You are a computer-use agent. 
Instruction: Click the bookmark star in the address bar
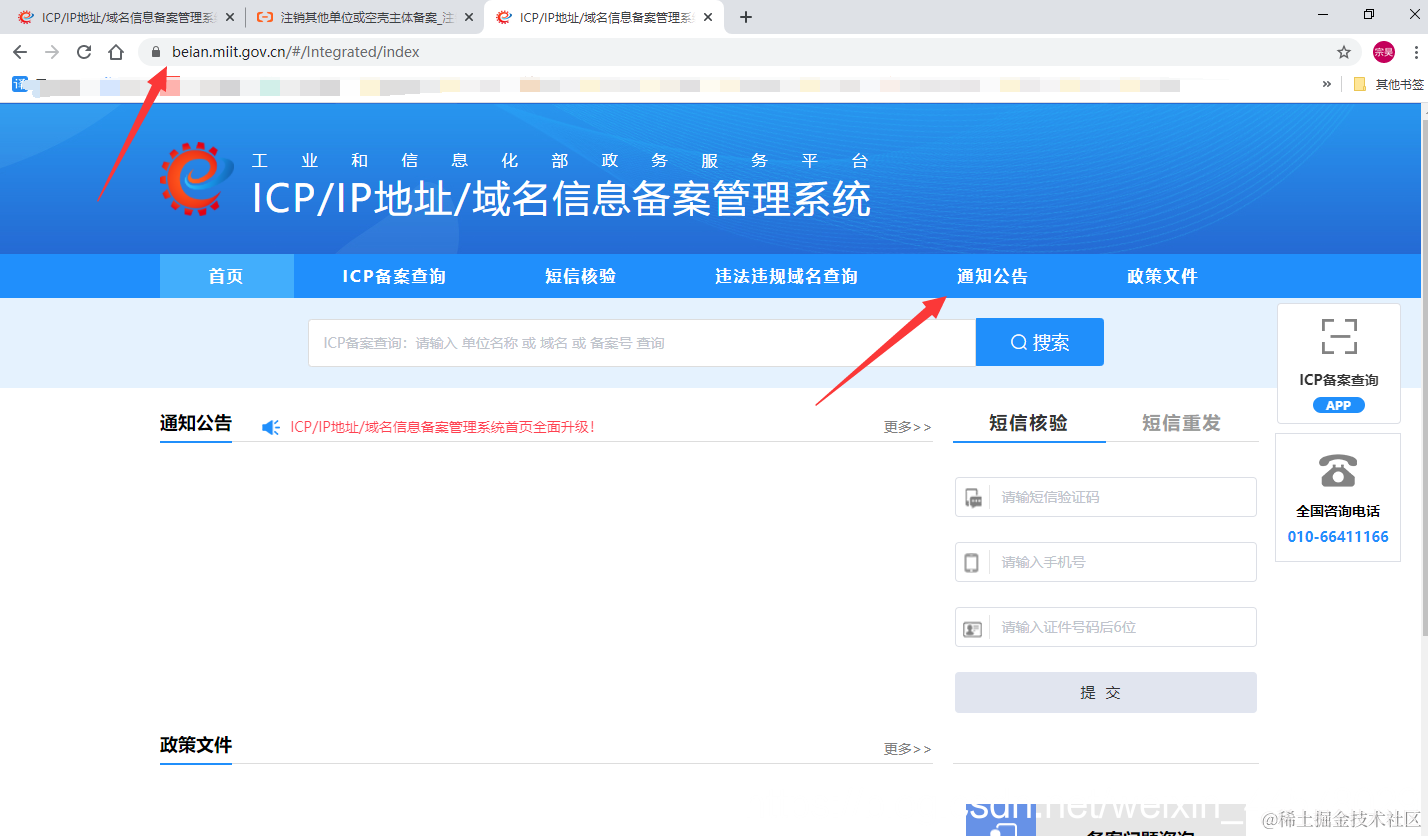1345,51
